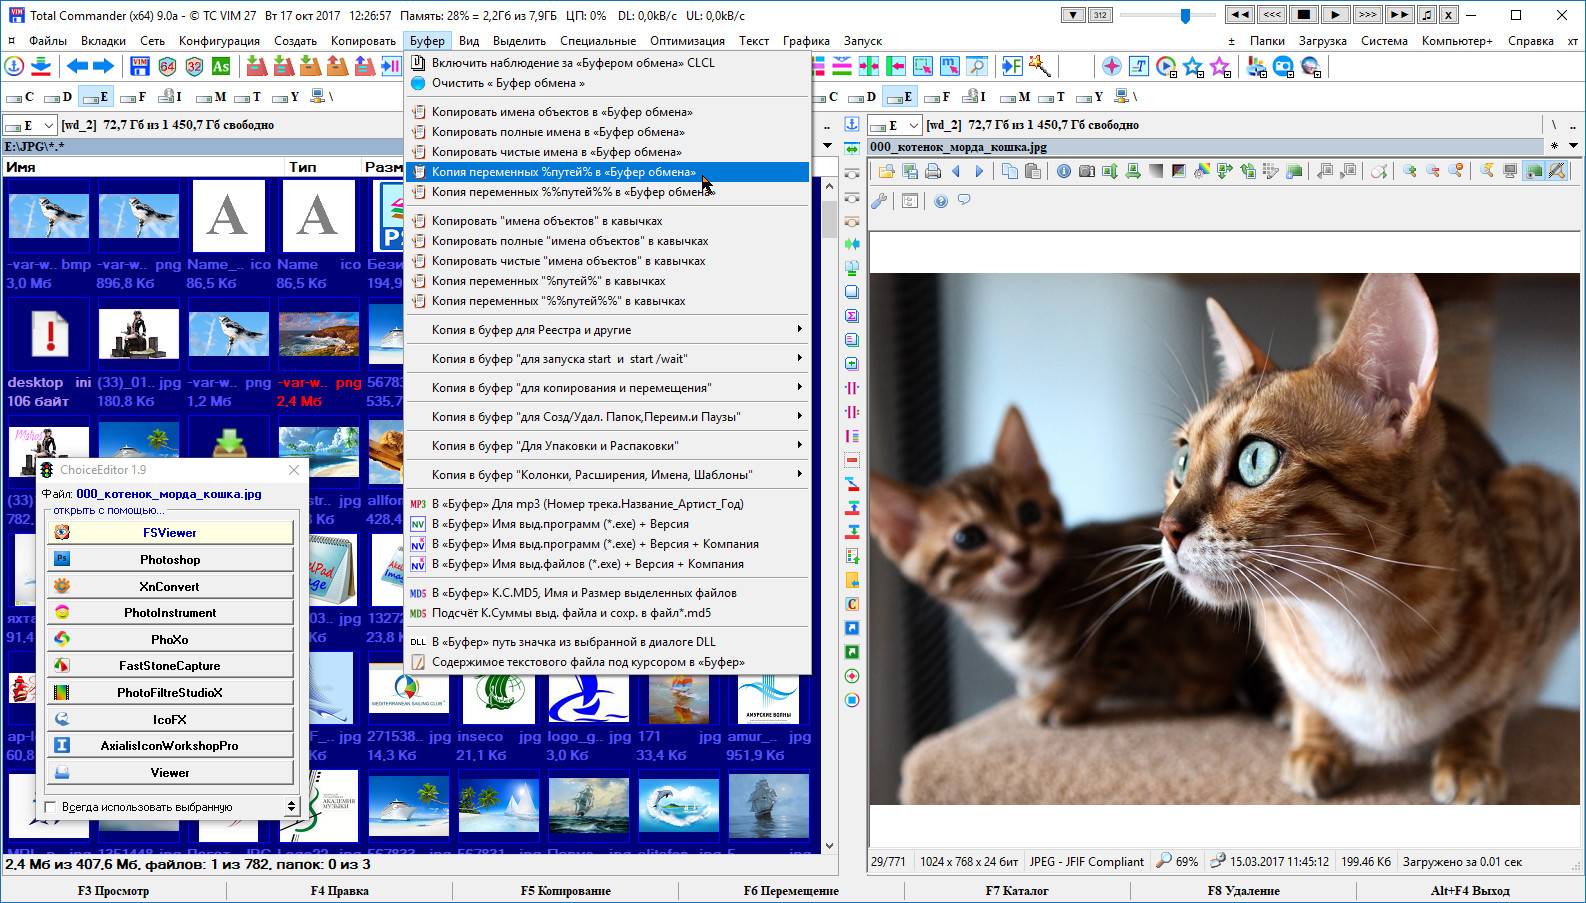Switch the right panel to drive D
Image resolution: width=1586 pixels, height=903 pixels.
[861, 97]
